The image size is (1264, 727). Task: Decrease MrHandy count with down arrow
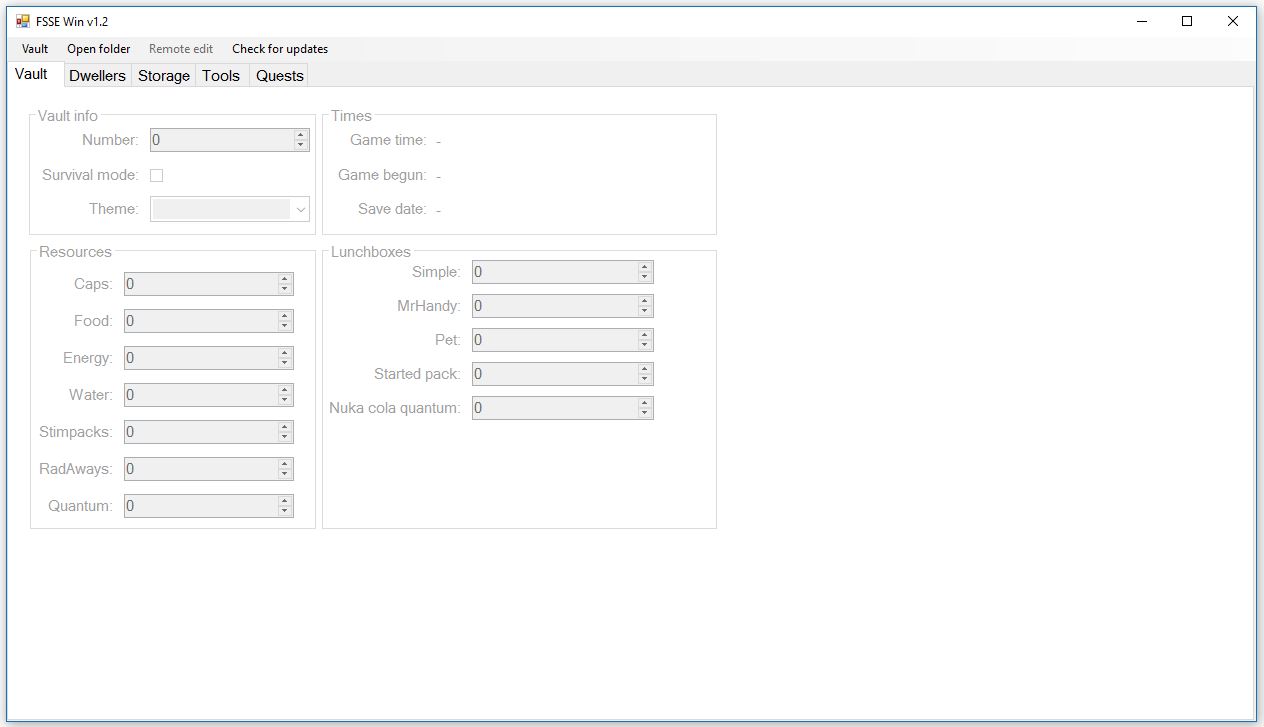coord(645,311)
